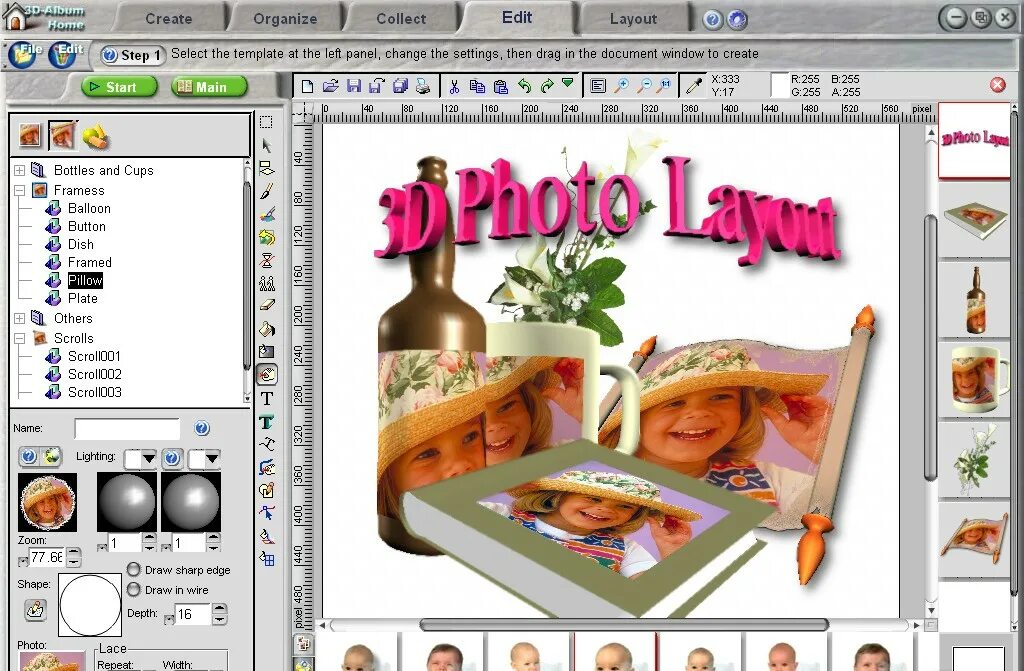Click the canvas horizontal scrollbar
The height and width of the screenshot is (671, 1024).
coord(624,625)
